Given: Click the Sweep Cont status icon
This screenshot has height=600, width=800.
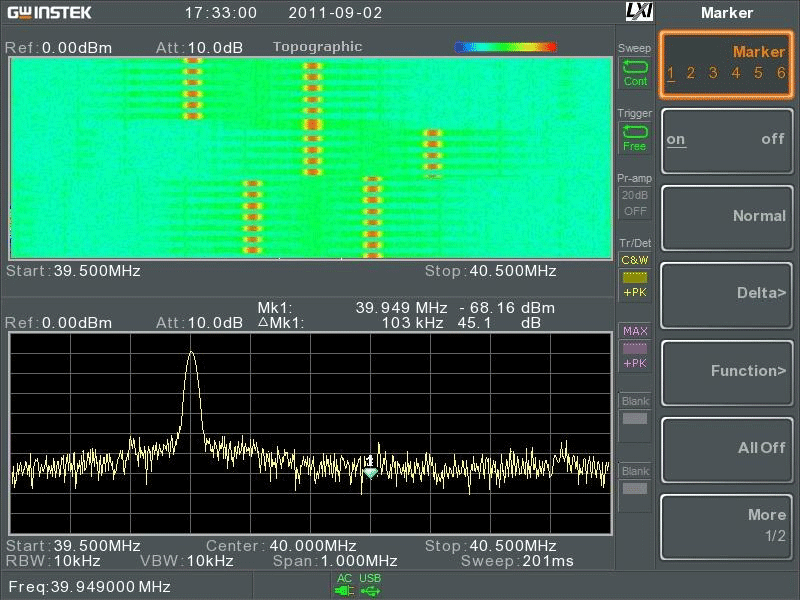Looking at the screenshot, I should (x=635, y=72).
